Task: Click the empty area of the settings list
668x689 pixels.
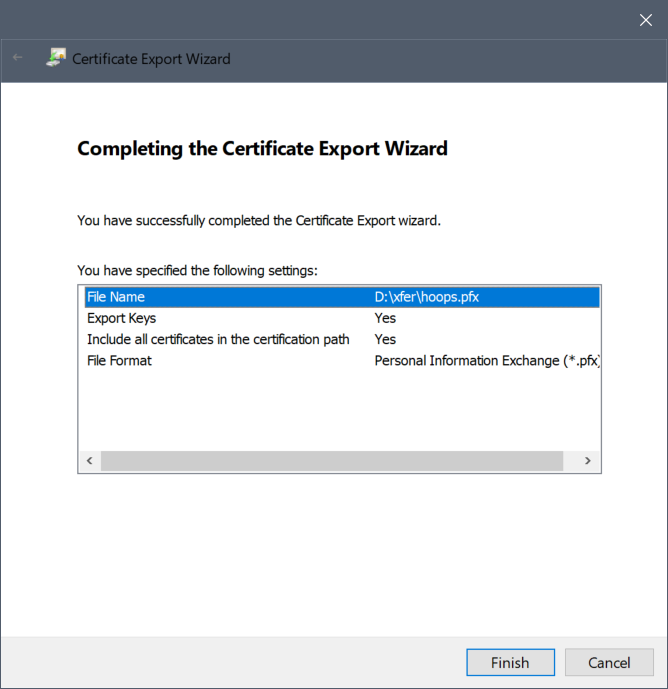Action: coord(338,410)
